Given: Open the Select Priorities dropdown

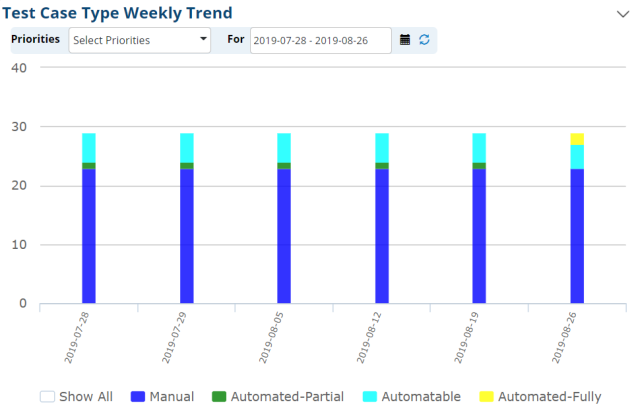Looking at the screenshot, I should (140, 40).
